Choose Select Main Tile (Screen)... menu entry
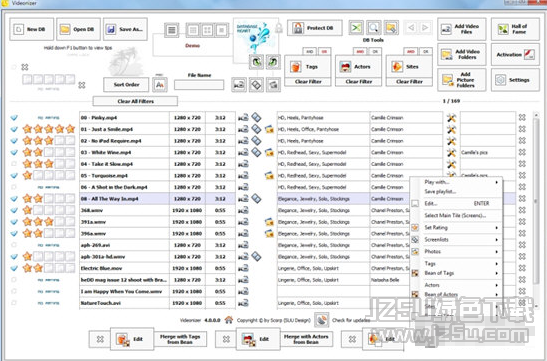Viewport: 547px width, 361px height. [456, 216]
